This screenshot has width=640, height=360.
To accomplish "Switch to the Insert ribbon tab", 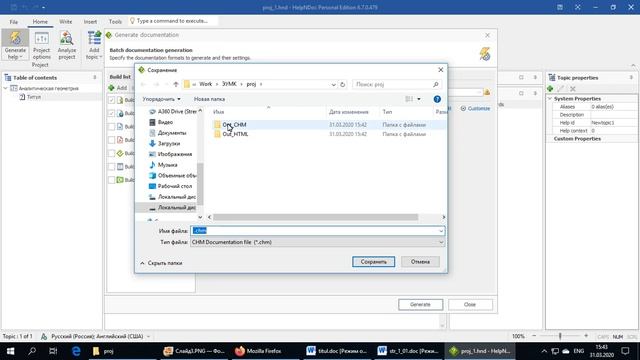I will (90, 22).
